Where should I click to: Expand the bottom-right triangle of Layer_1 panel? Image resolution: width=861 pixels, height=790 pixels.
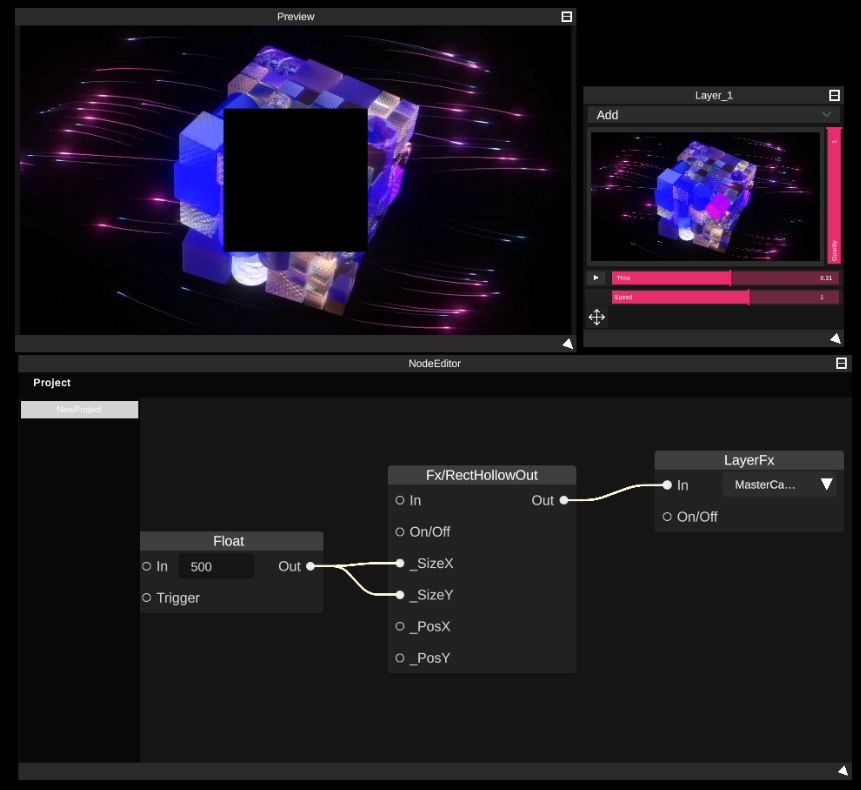pyautogui.click(x=835, y=338)
